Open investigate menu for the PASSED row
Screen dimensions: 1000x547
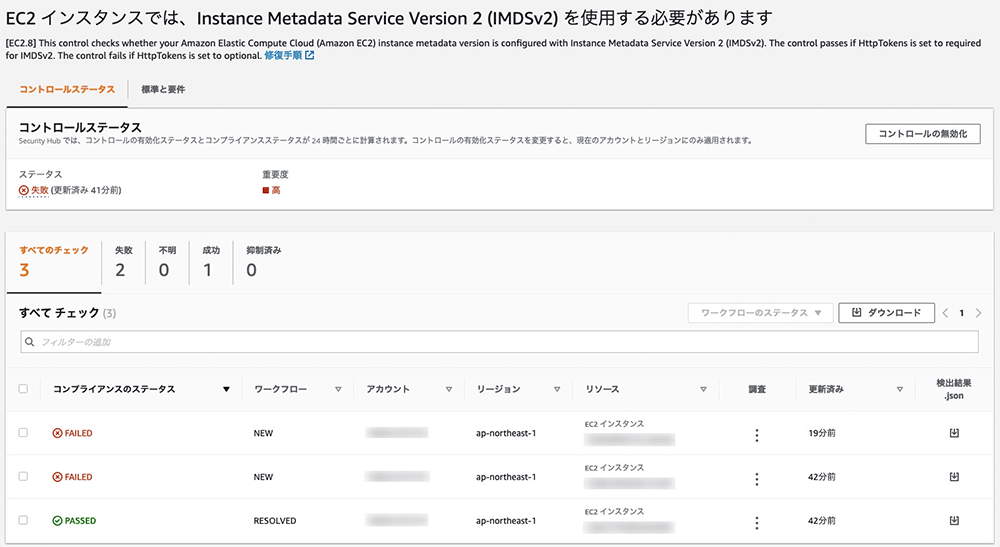tap(757, 523)
